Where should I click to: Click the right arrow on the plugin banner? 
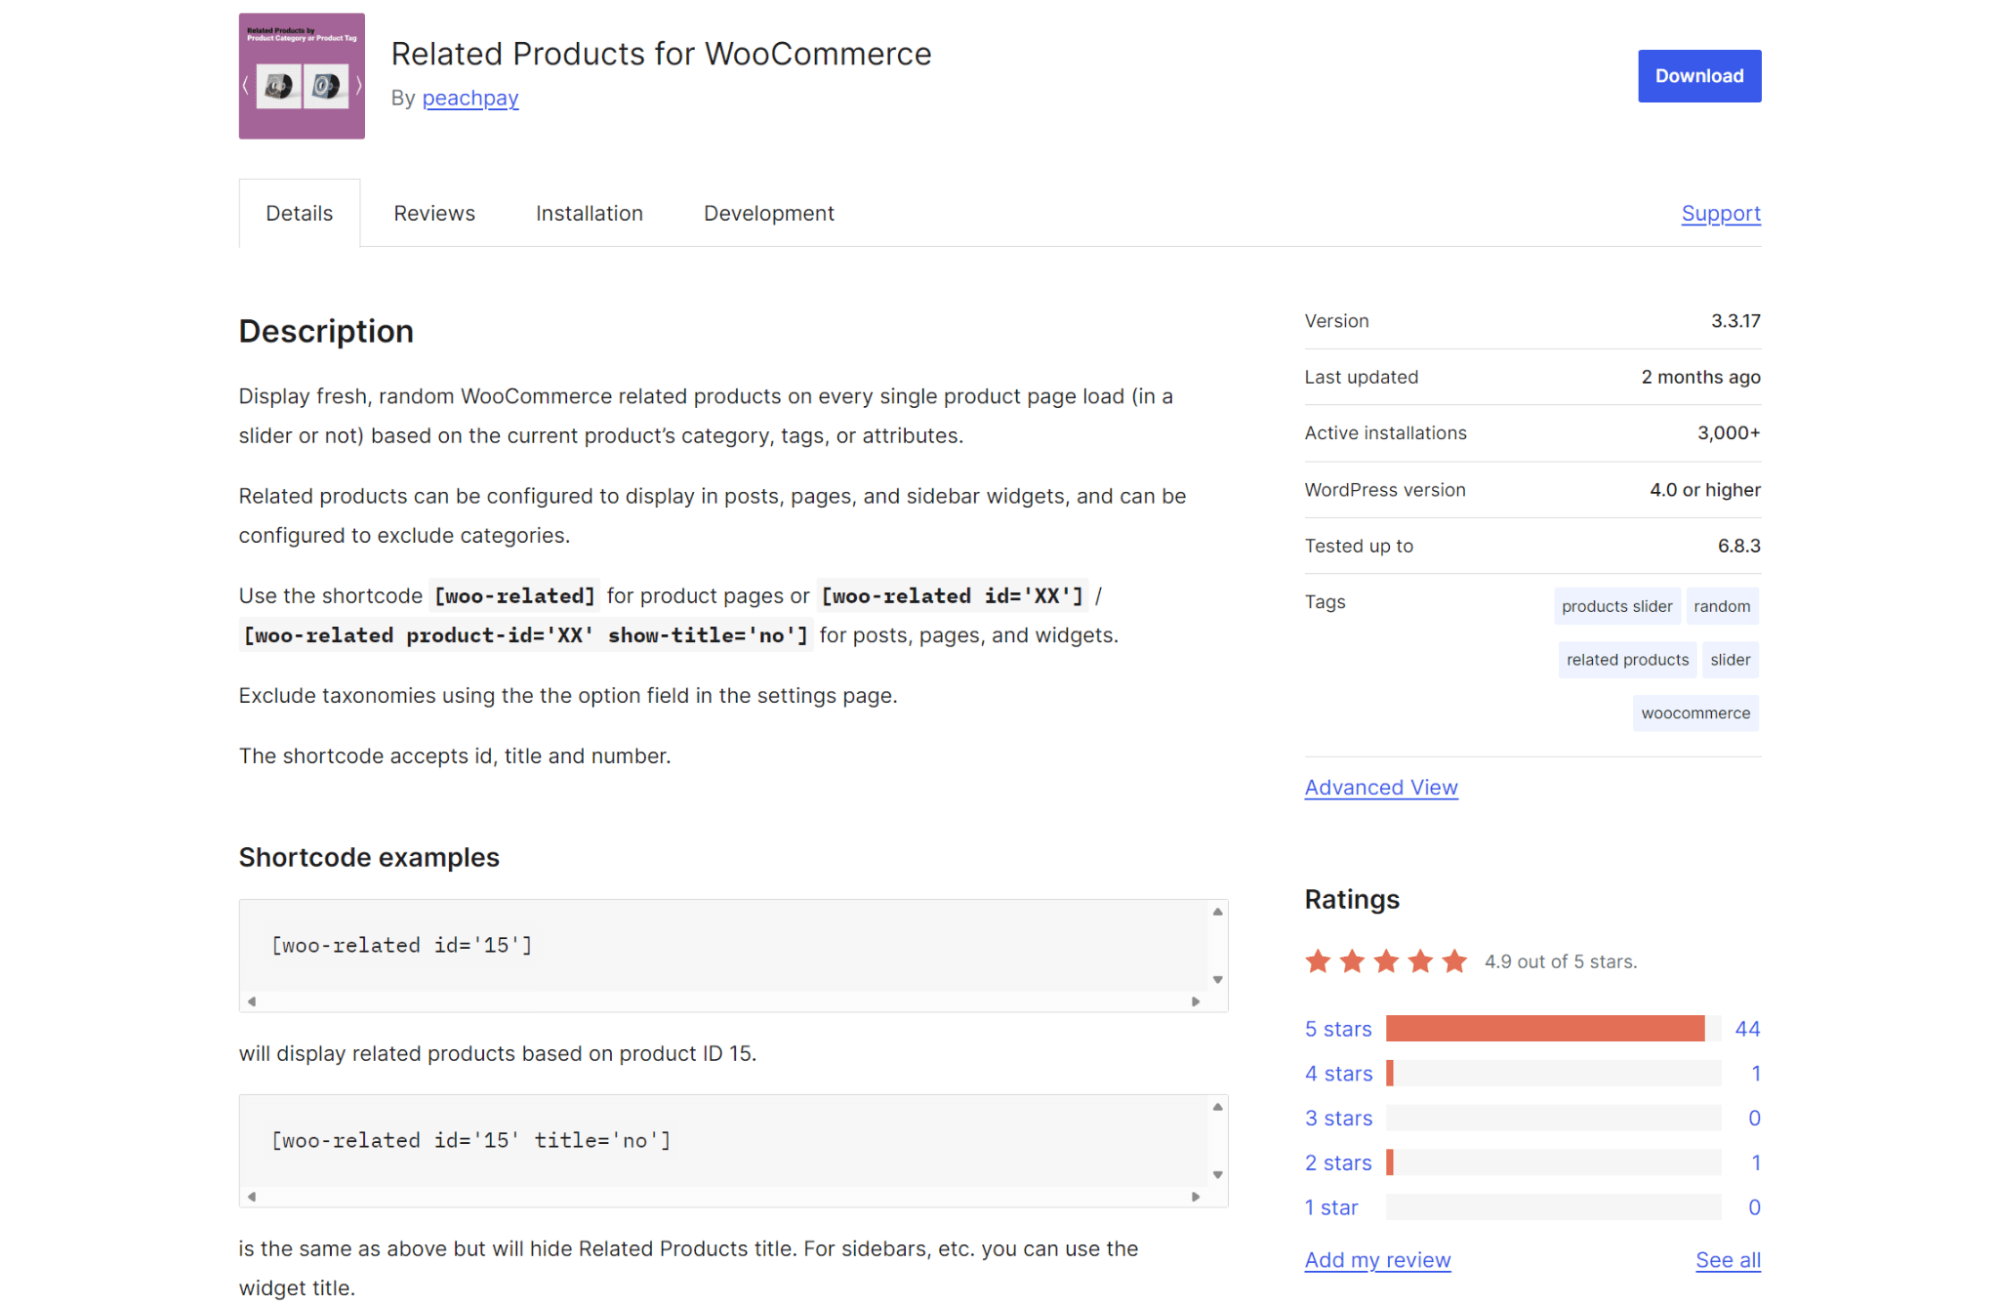point(358,86)
